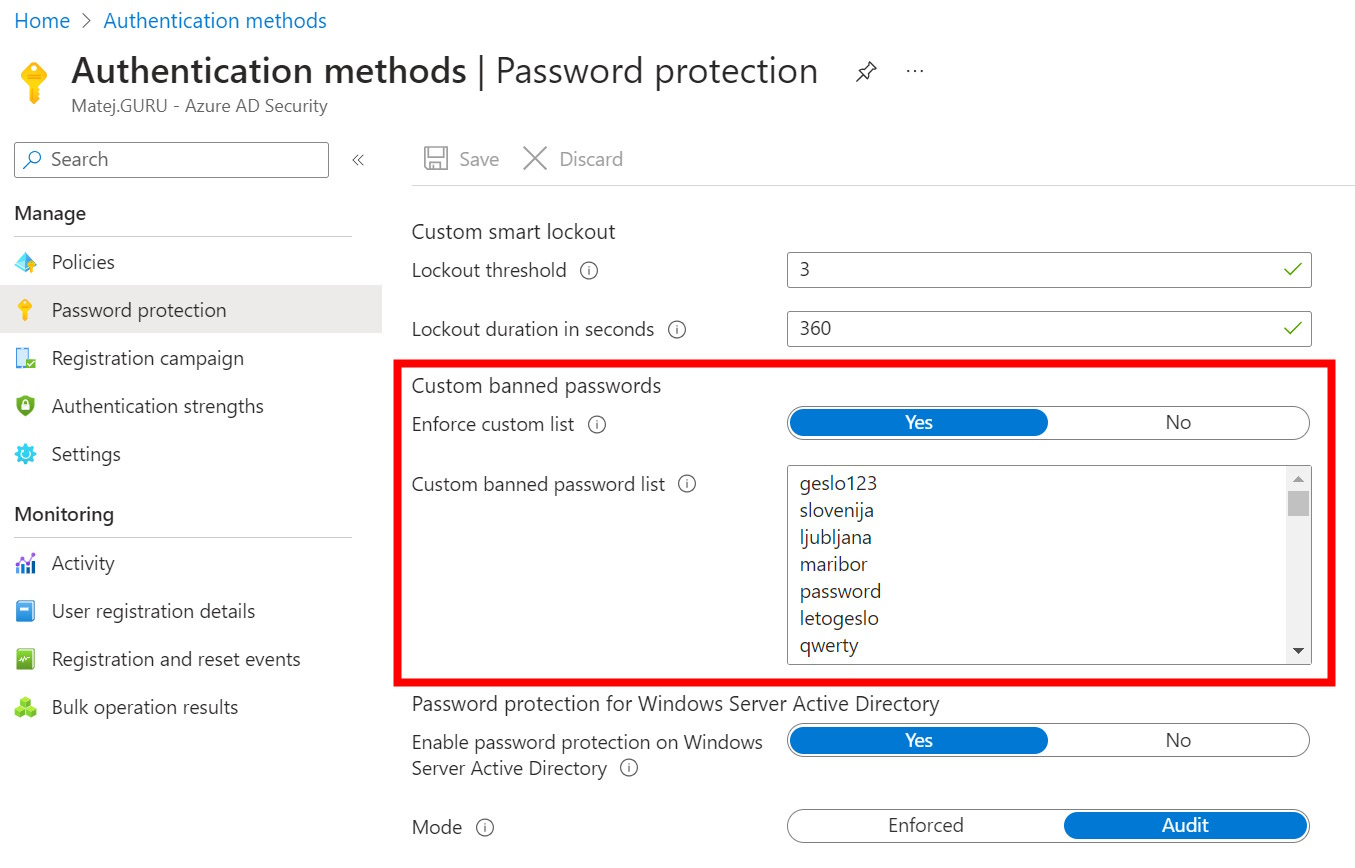Click info icon beside Lockout duration in seconds

point(677,330)
